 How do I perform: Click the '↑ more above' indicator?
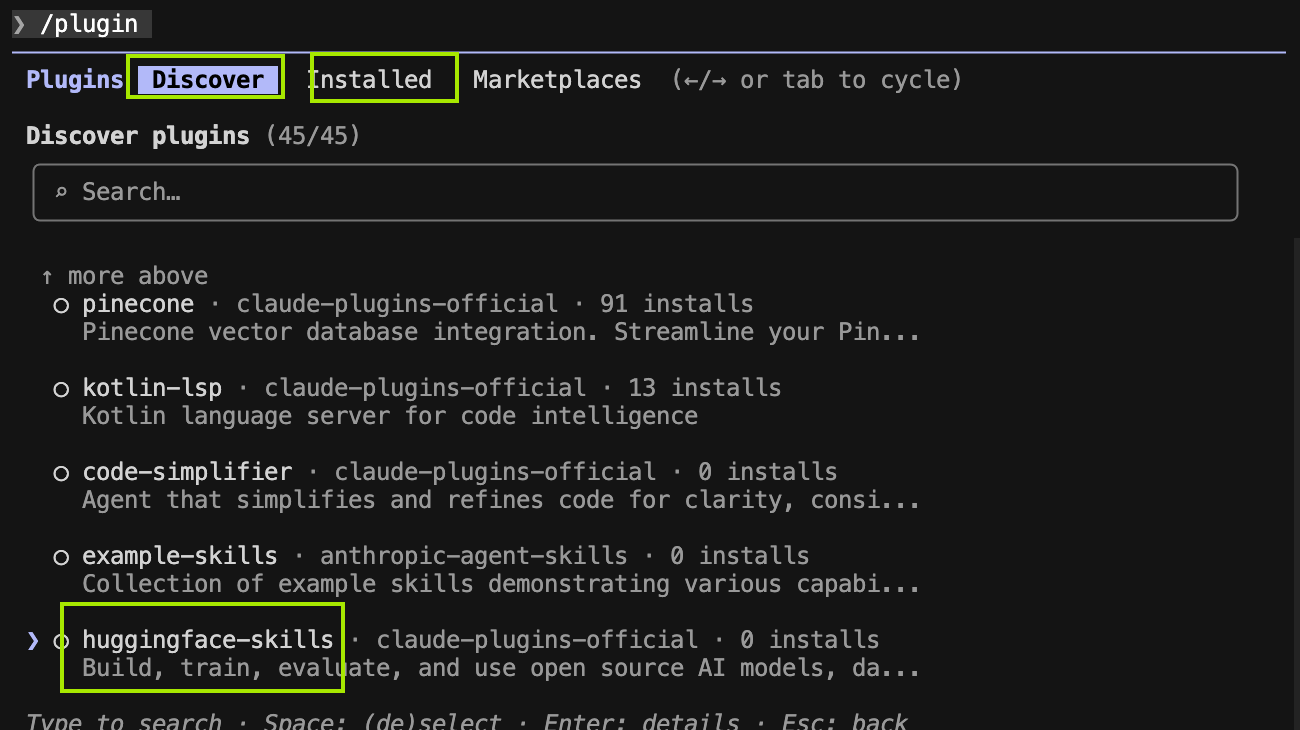125,276
